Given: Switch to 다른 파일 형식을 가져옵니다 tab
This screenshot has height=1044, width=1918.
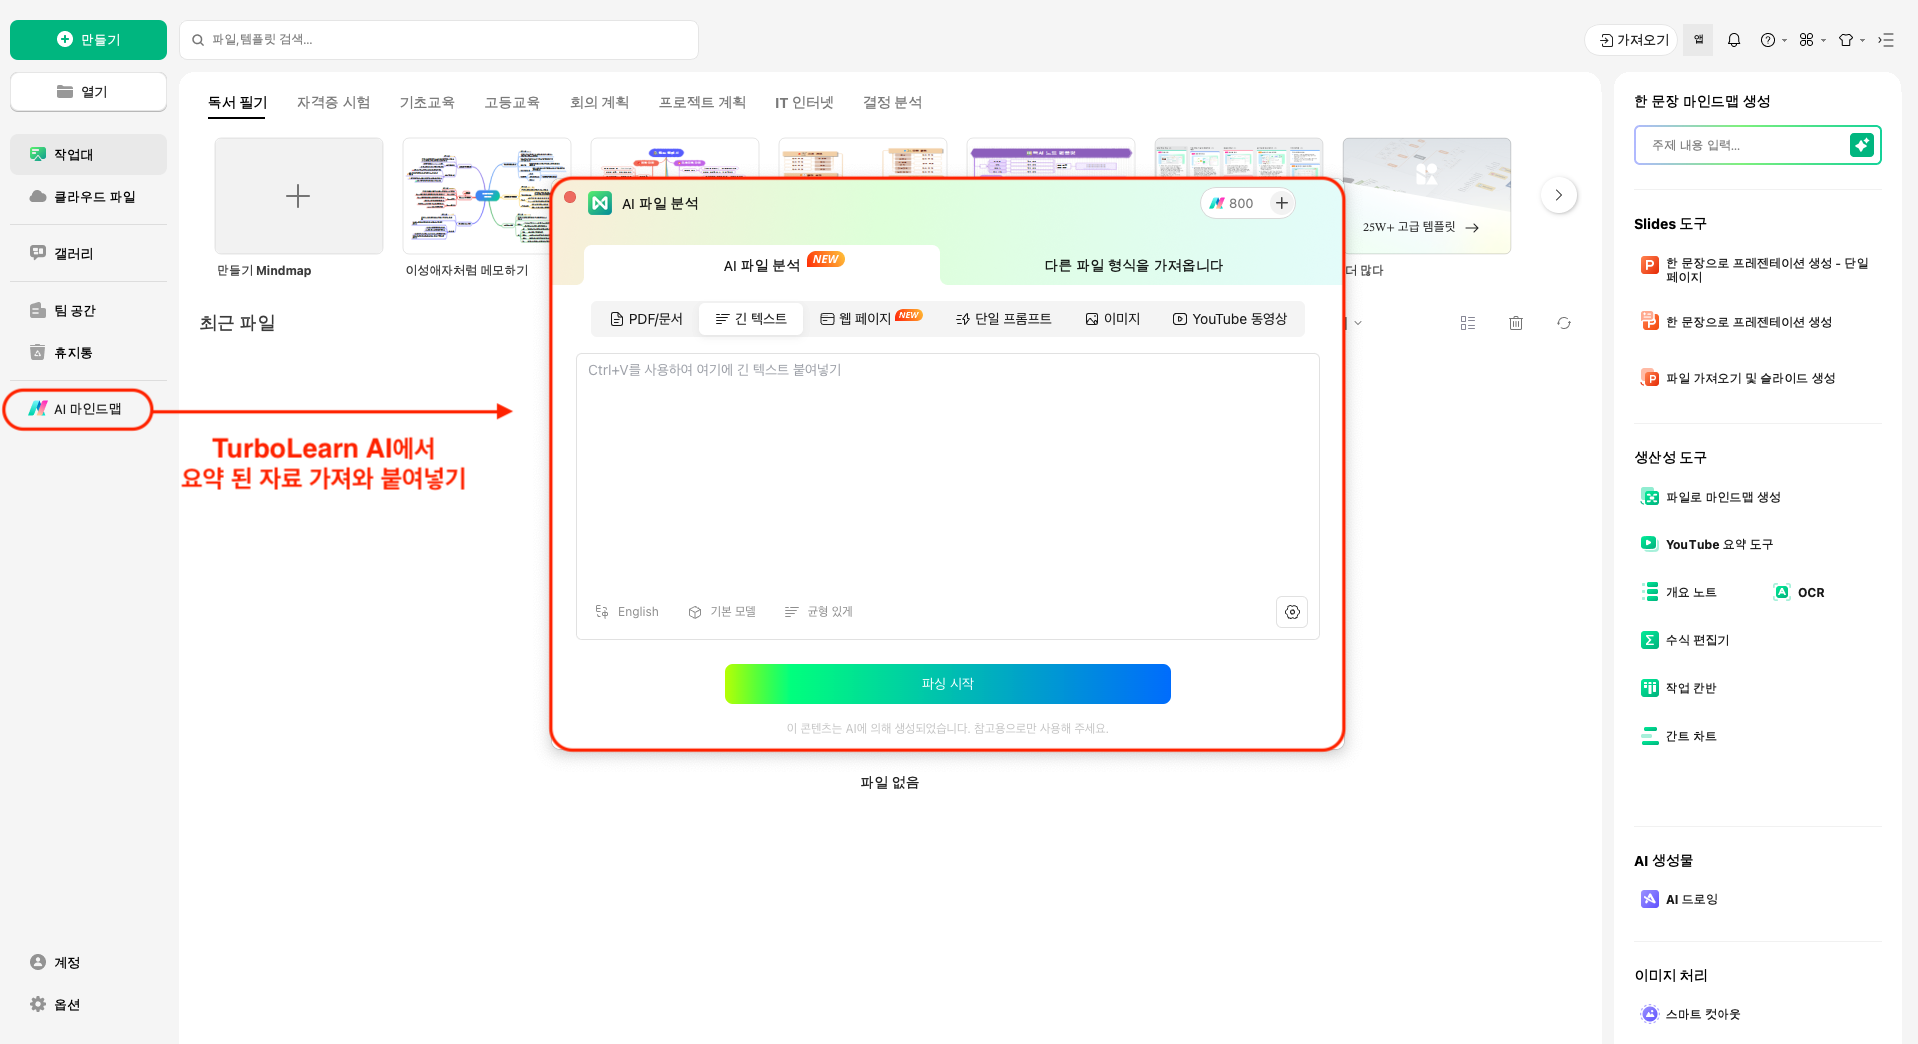Looking at the screenshot, I should [1133, 265].
